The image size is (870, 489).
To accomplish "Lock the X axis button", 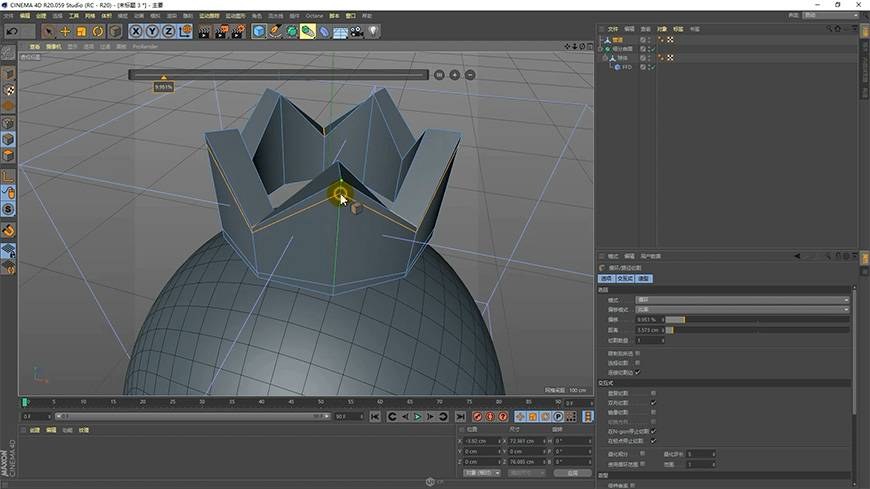I will 136,31.
